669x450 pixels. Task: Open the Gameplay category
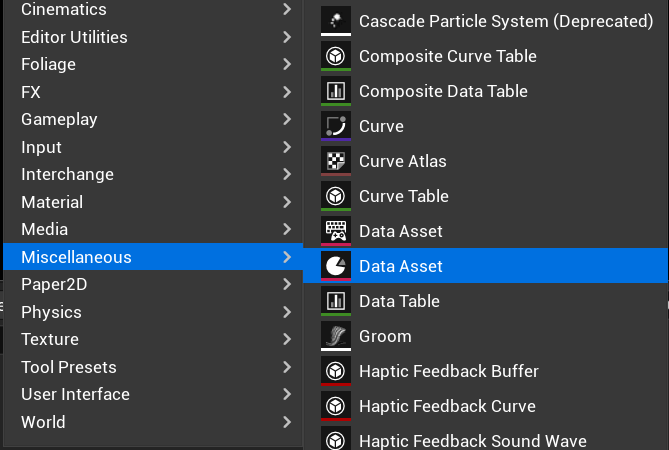point(153,119)
